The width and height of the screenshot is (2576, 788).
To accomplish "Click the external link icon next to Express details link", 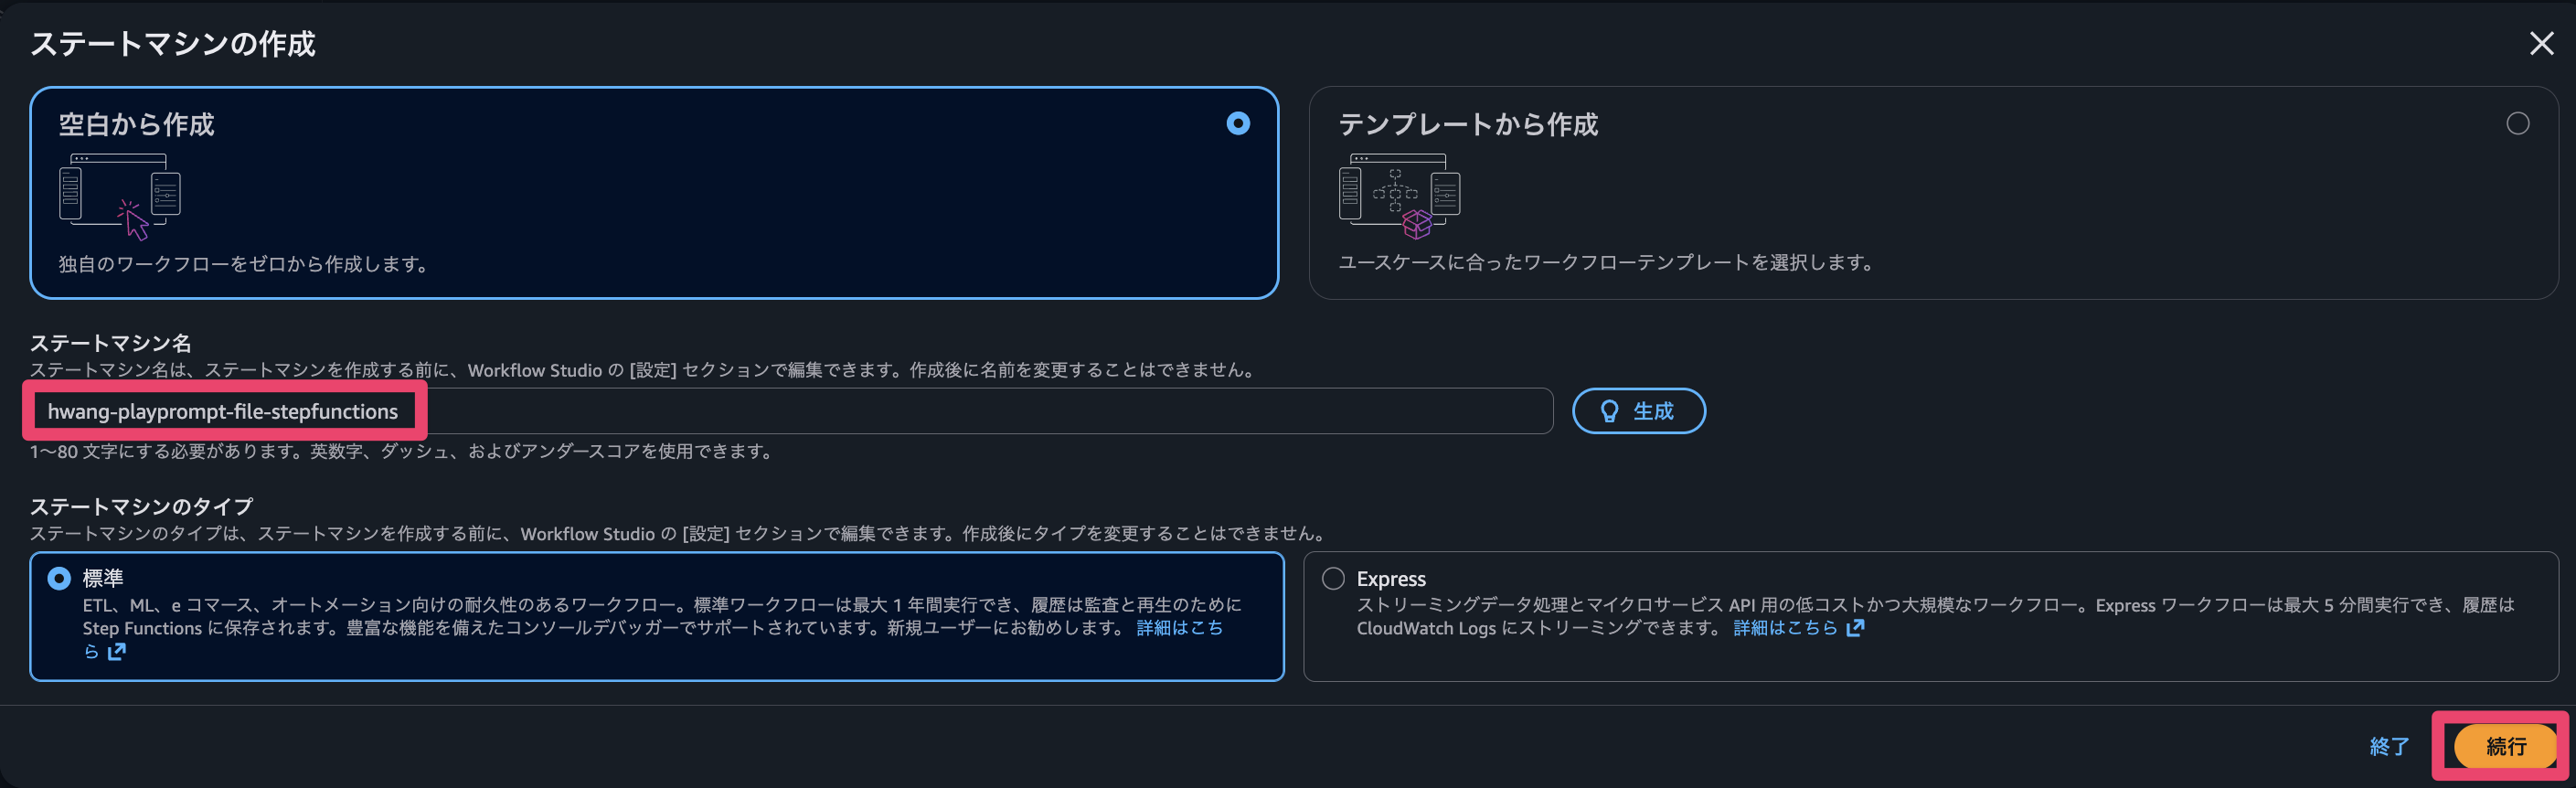I will 1856,627.
